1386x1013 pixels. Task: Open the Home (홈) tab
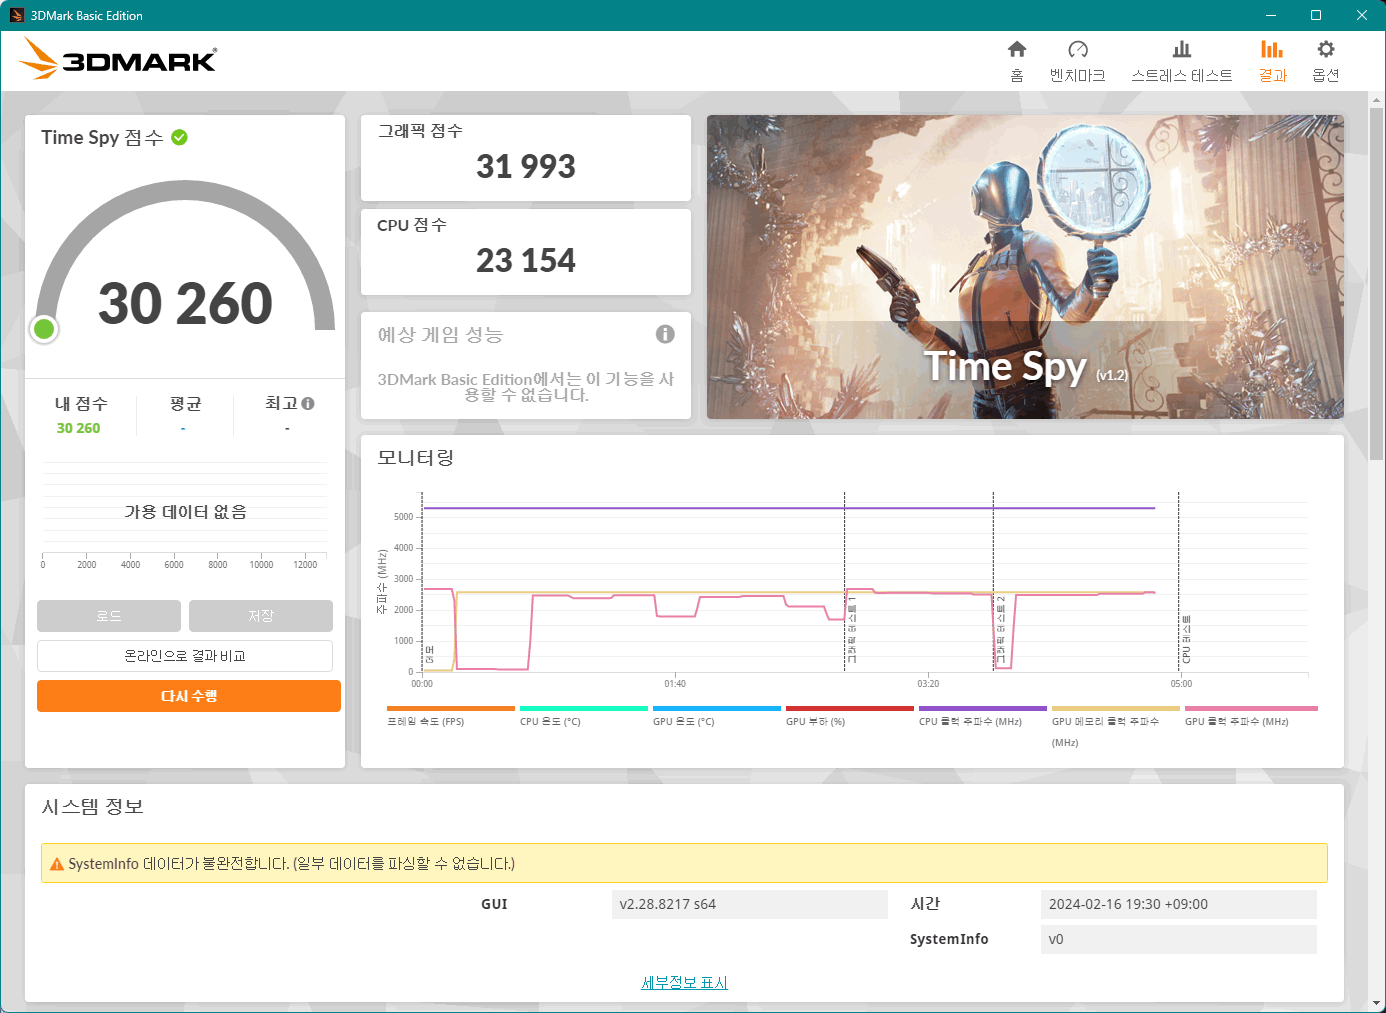pyautogui.click(x=1017, y=61)
